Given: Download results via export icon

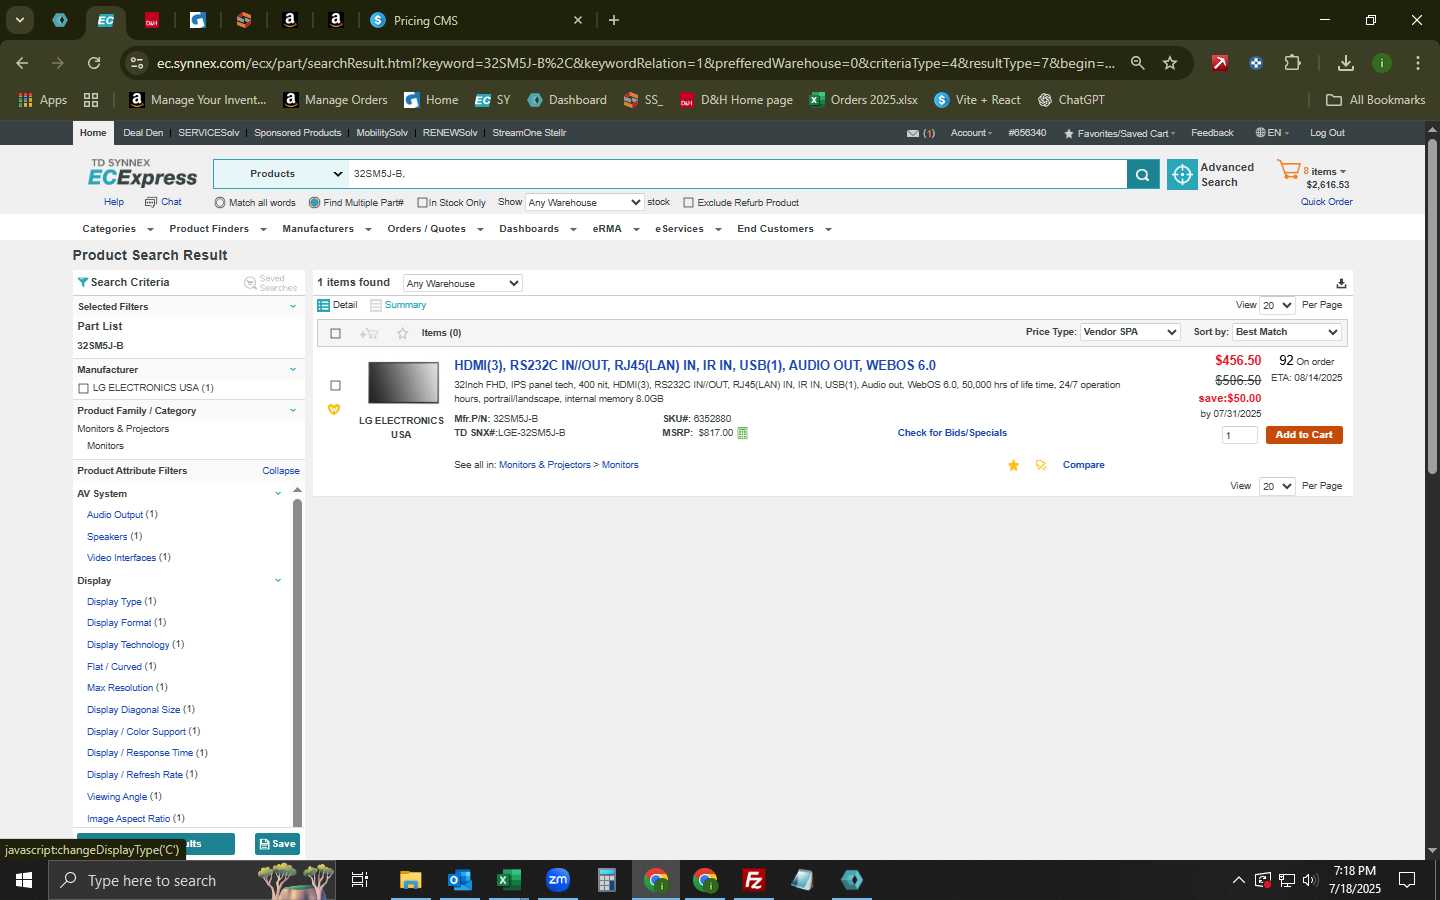Looking at the screenshot, I should [1341, 283].
